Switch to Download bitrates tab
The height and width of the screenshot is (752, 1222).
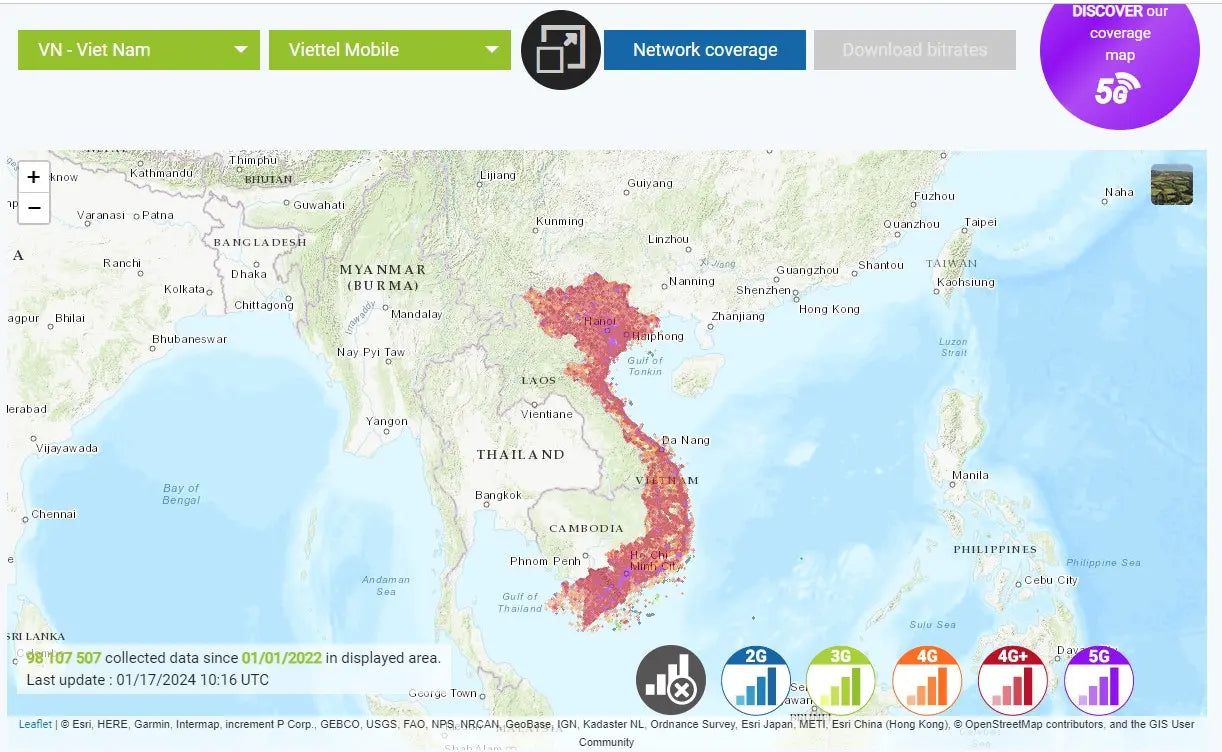pyautogui.click(x=914, y=50)
